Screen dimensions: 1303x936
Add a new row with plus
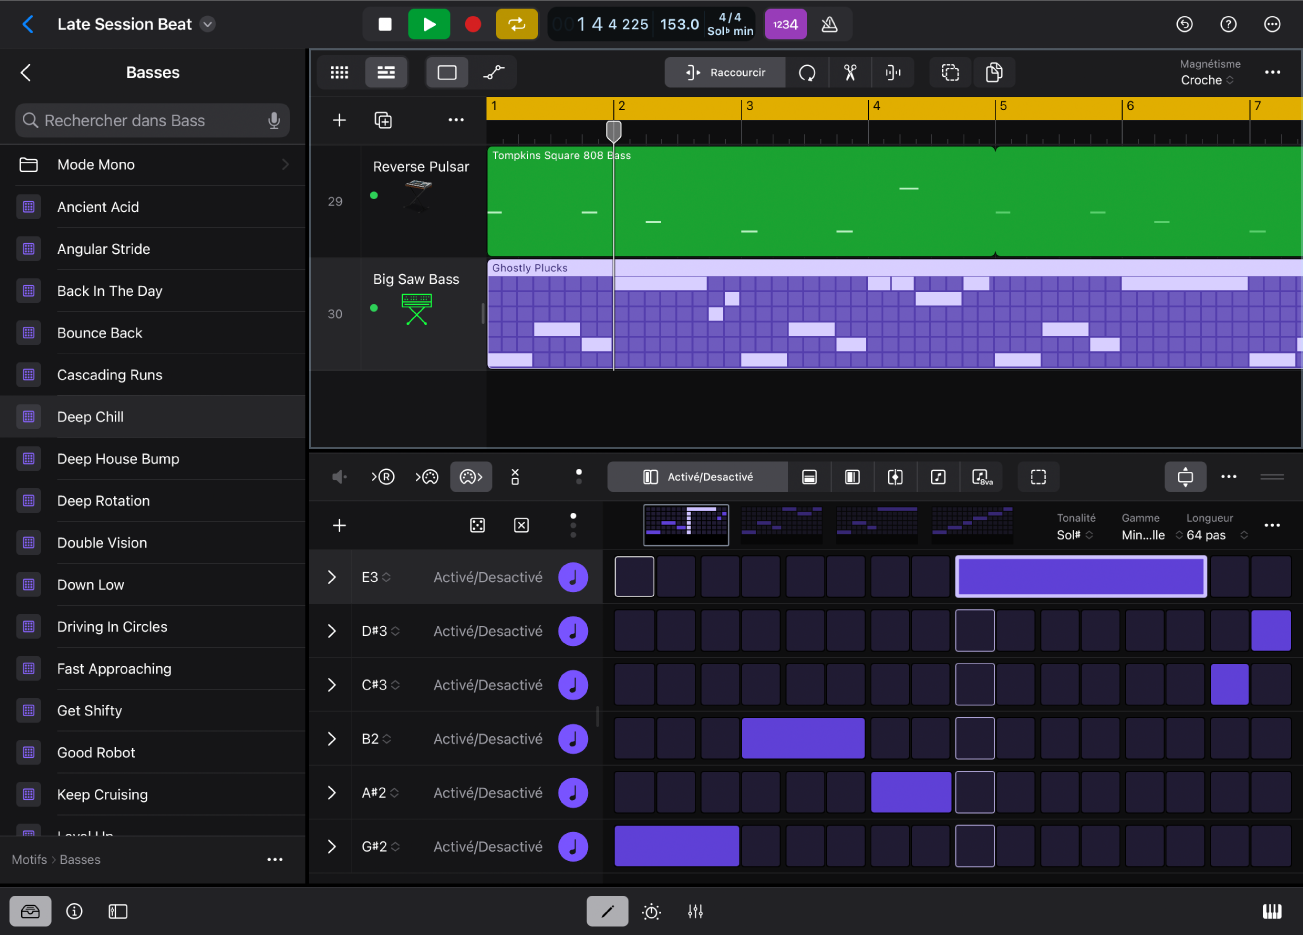(x=339, y=525)
